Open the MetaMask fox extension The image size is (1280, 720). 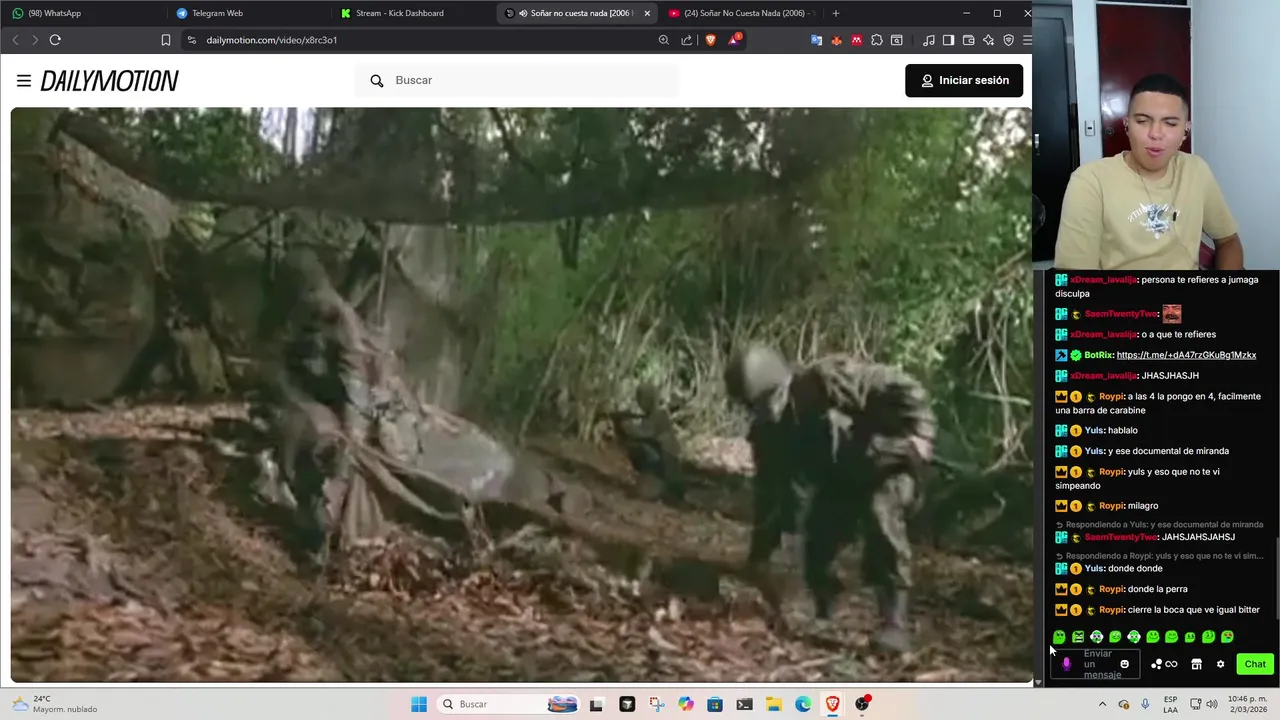pyautogui.click(x=837, y=40)
